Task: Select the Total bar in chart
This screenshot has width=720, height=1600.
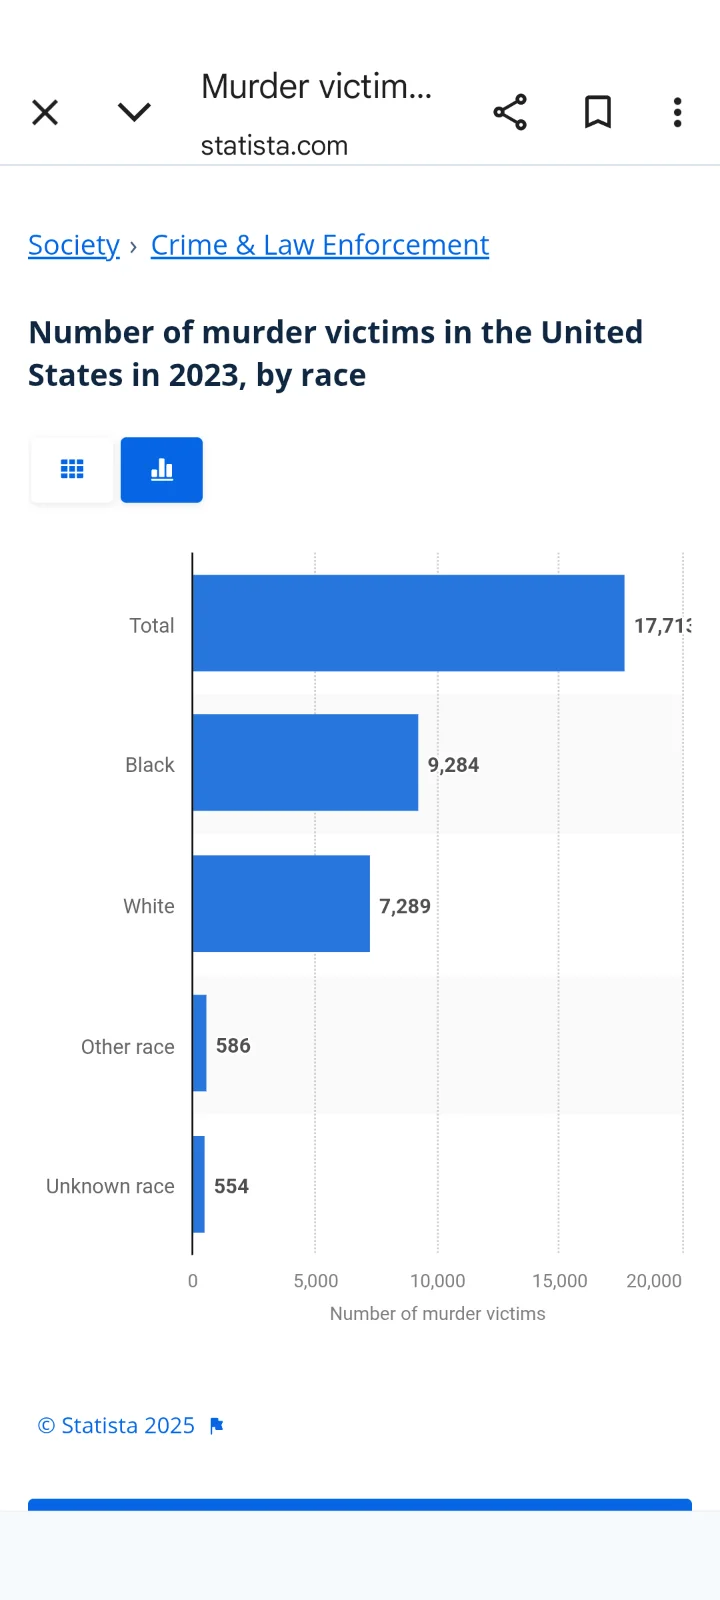Action: pos(408,623)
